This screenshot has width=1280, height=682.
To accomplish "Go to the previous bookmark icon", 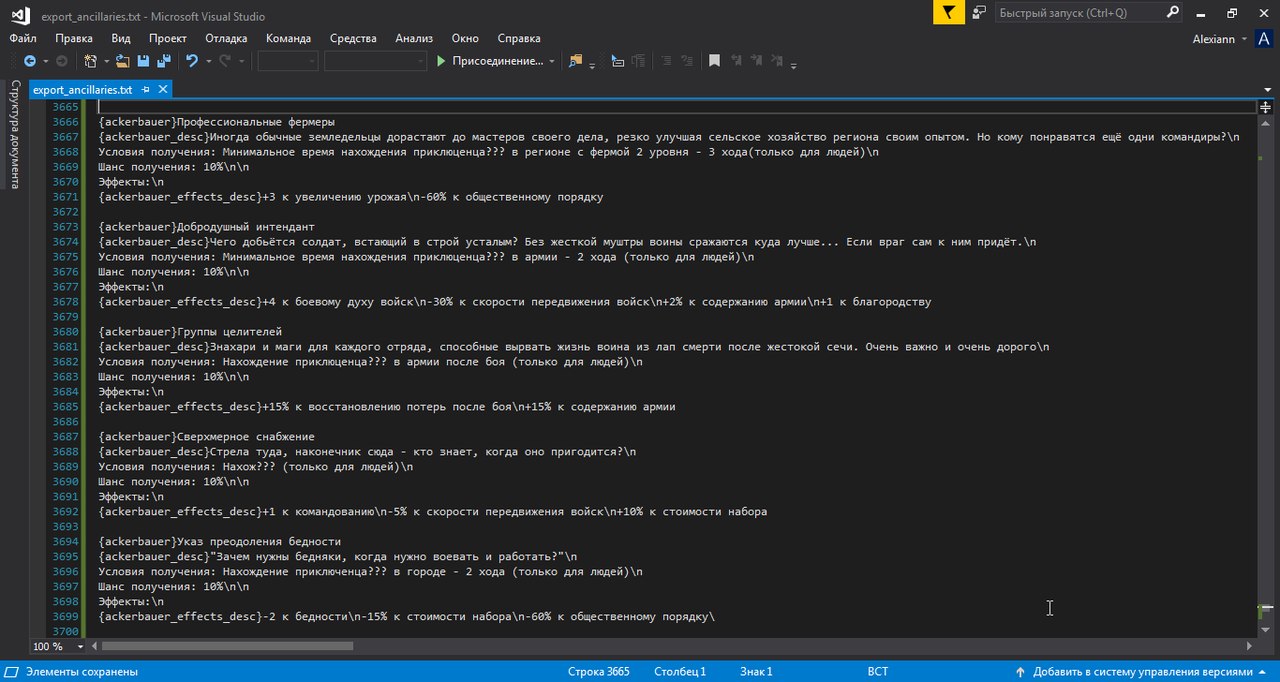I will click(x=736, y=61).
